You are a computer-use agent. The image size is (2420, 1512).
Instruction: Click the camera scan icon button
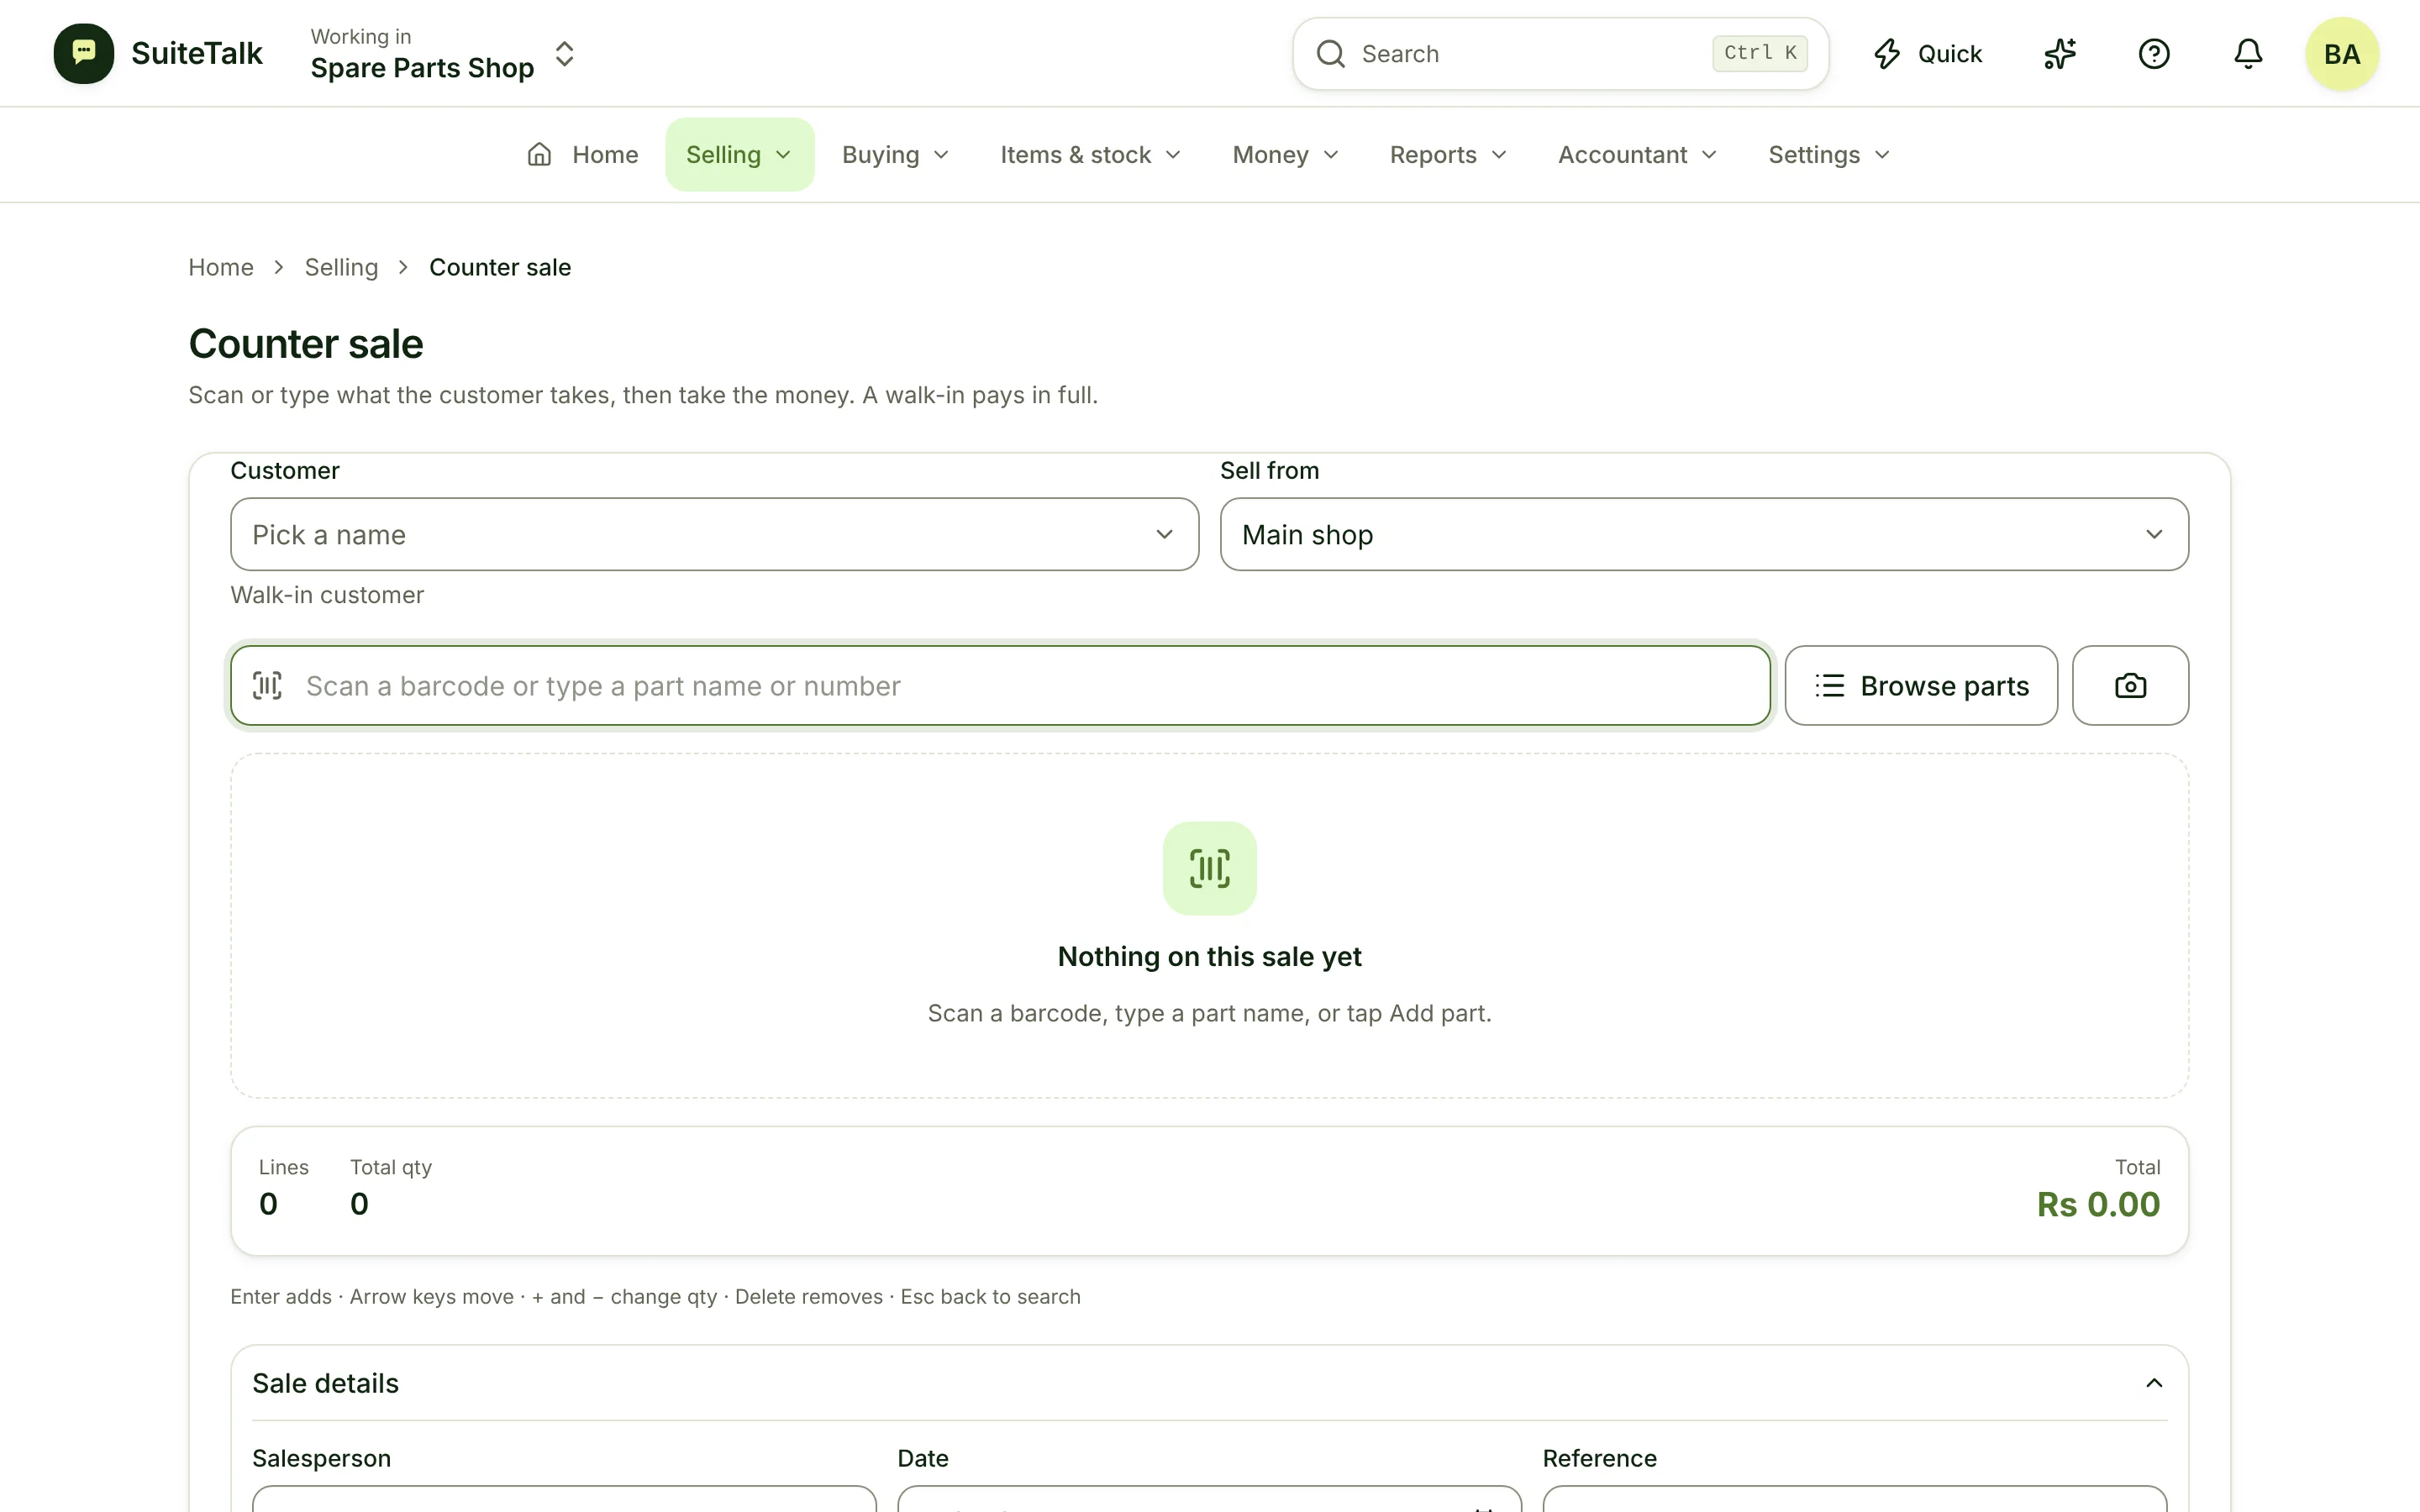click(x=2131, y=686)
